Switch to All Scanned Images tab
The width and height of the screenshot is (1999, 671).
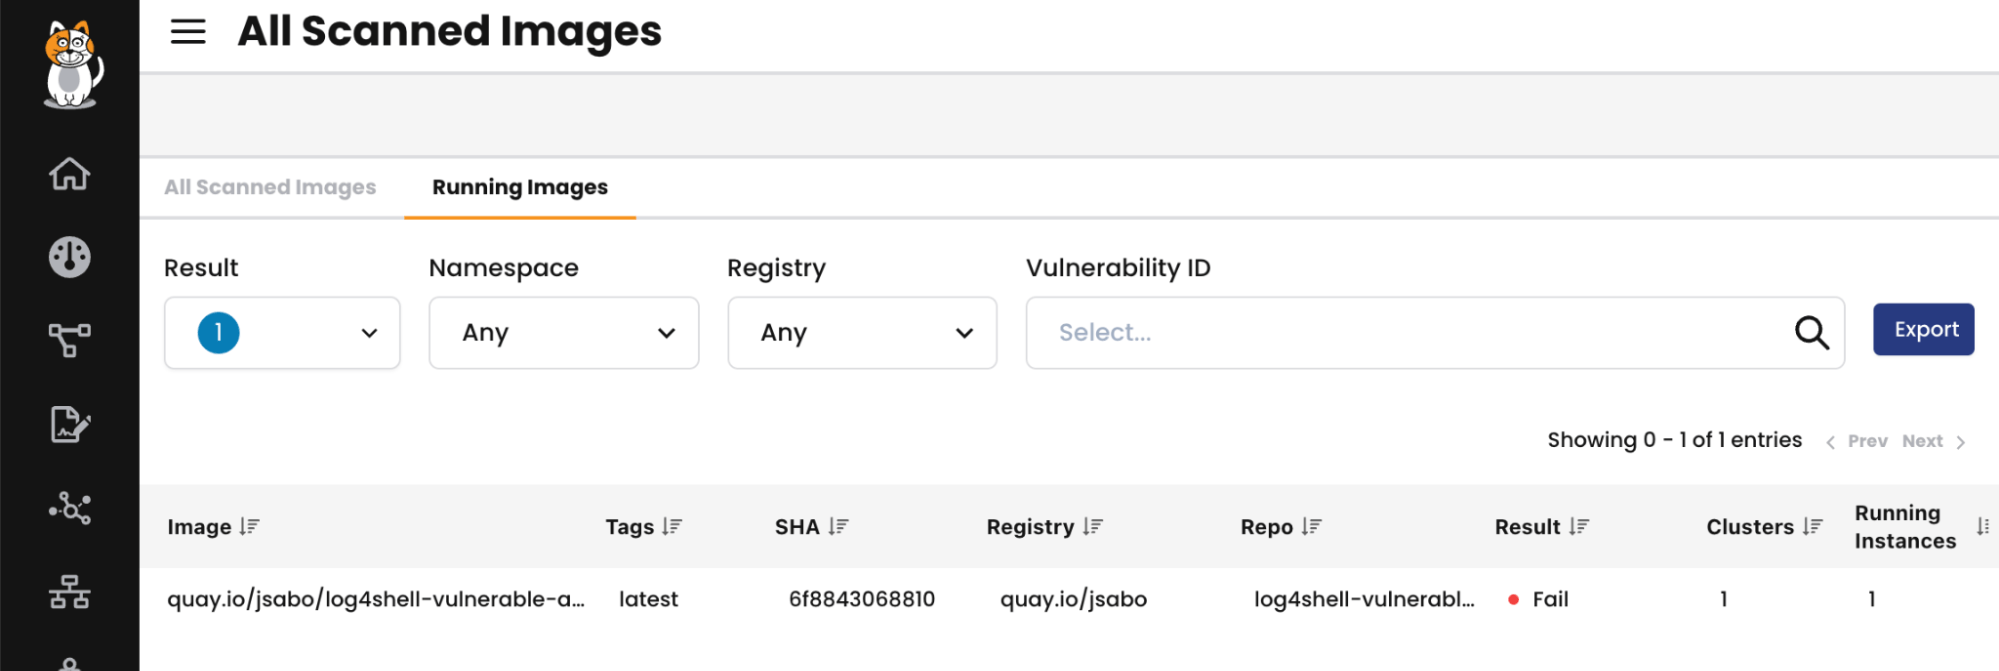270,187
